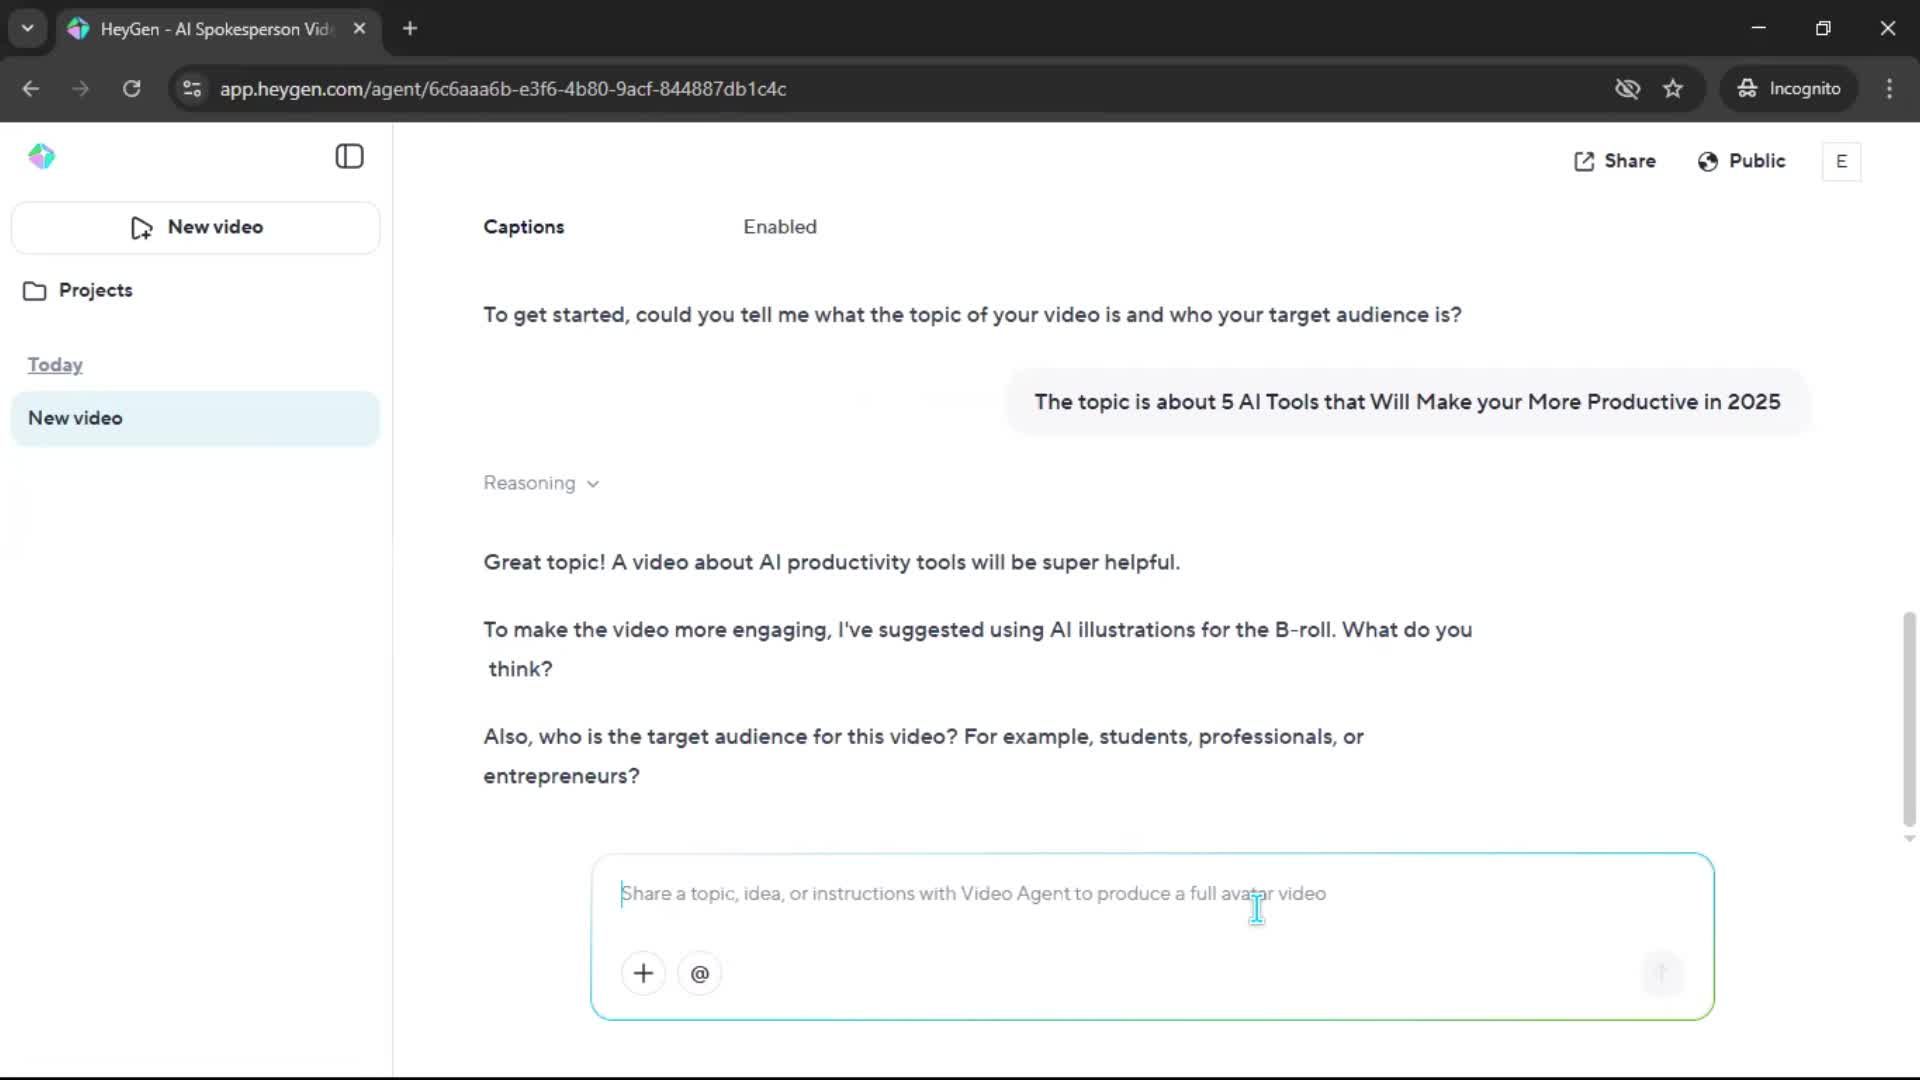Open the E account avatar
Image resolution: width=1920 pixels, height=1080 pixels.
tap(1841, 161)
